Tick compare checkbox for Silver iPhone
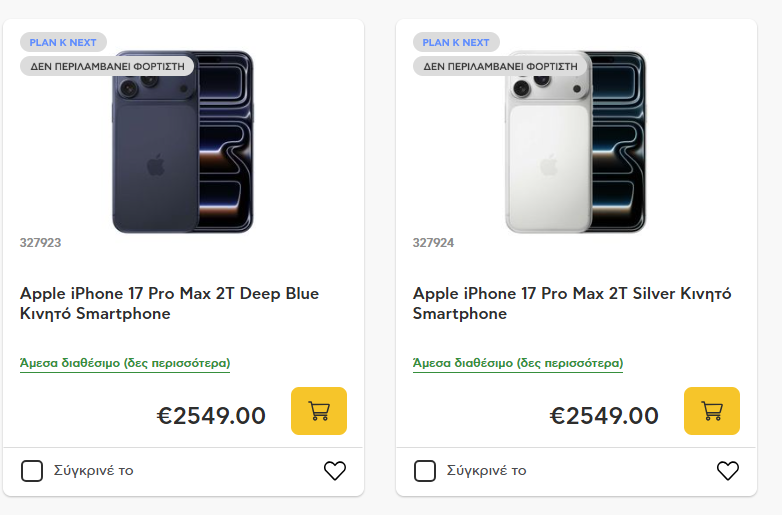 tap(425, 471)
